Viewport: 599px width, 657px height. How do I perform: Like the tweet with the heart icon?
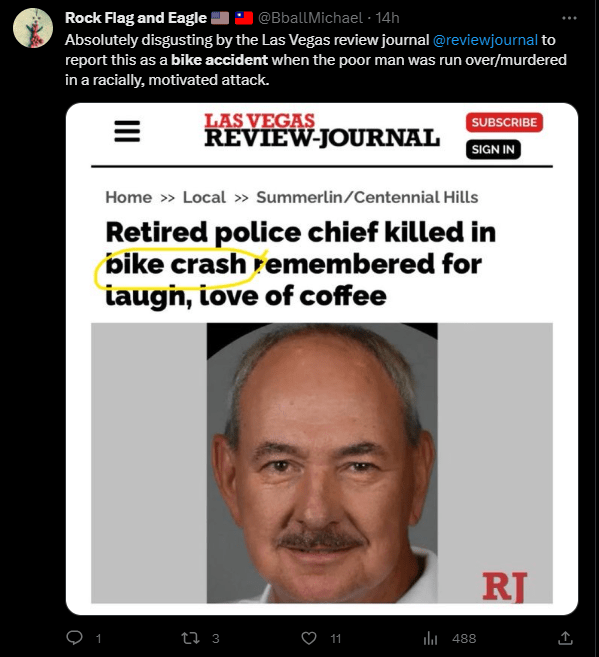(309, 638)
